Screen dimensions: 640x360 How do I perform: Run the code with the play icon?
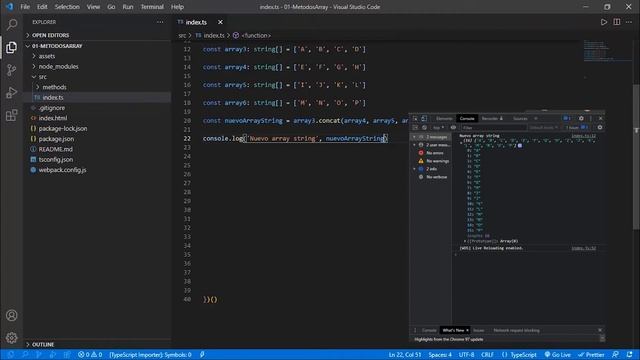coord(604,22)
